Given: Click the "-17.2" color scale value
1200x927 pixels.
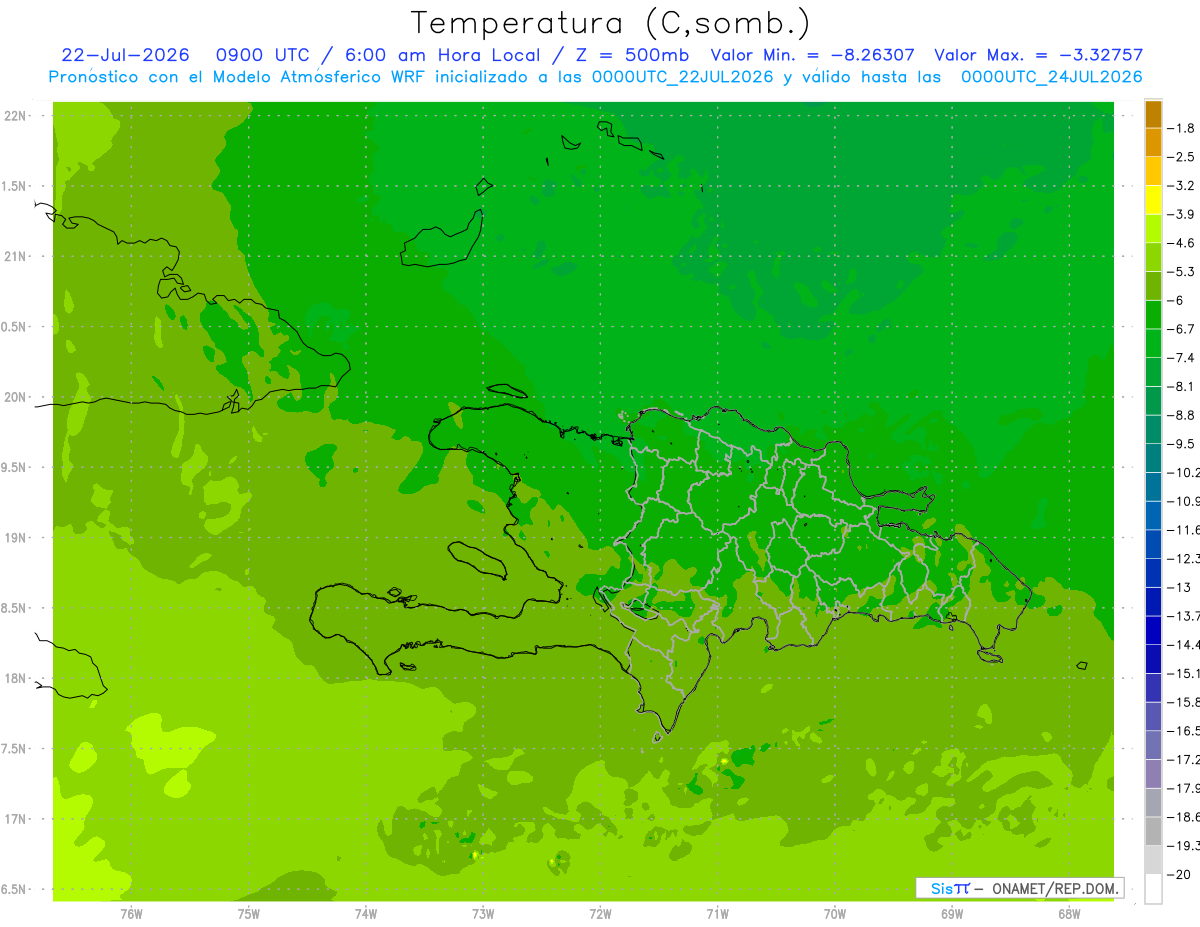Looking at the screenshot, I should (1183, 759).
